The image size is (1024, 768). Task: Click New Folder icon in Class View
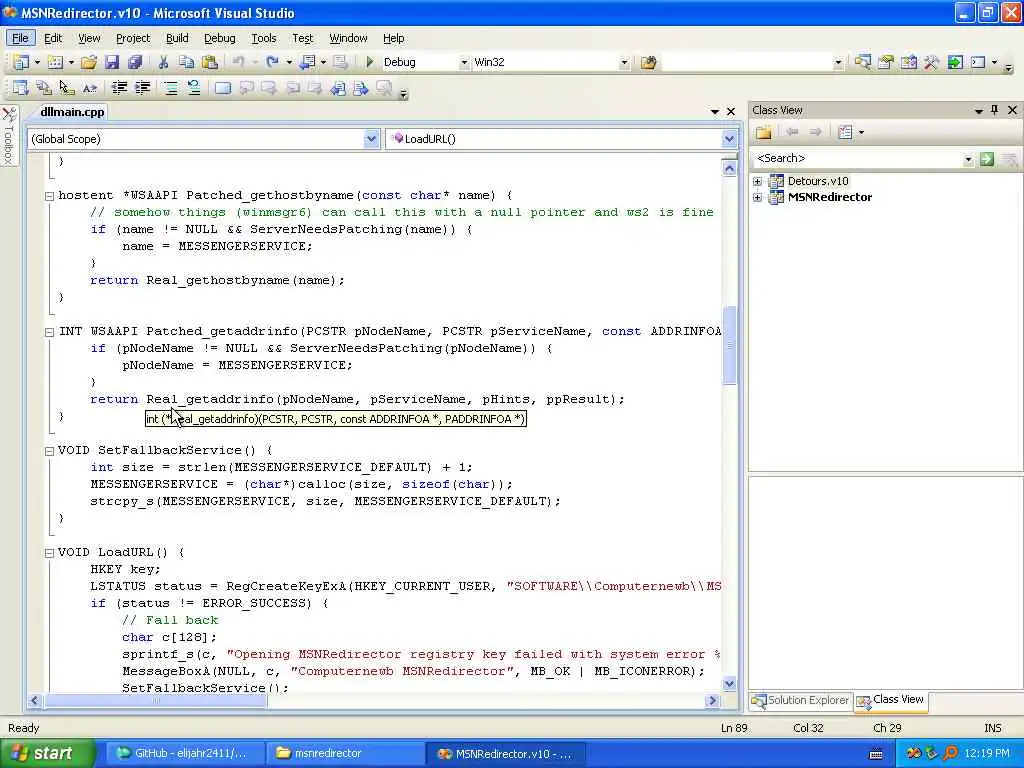pyautogui.click(x=763, y=133)
